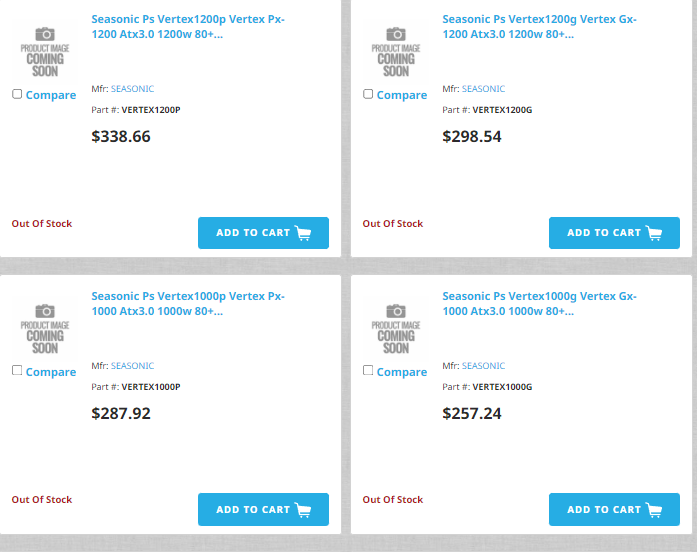Open Seasonic Vertex Gx-1000 product title link
Viewport: 697px width, 552px height.
pos(539,304)
